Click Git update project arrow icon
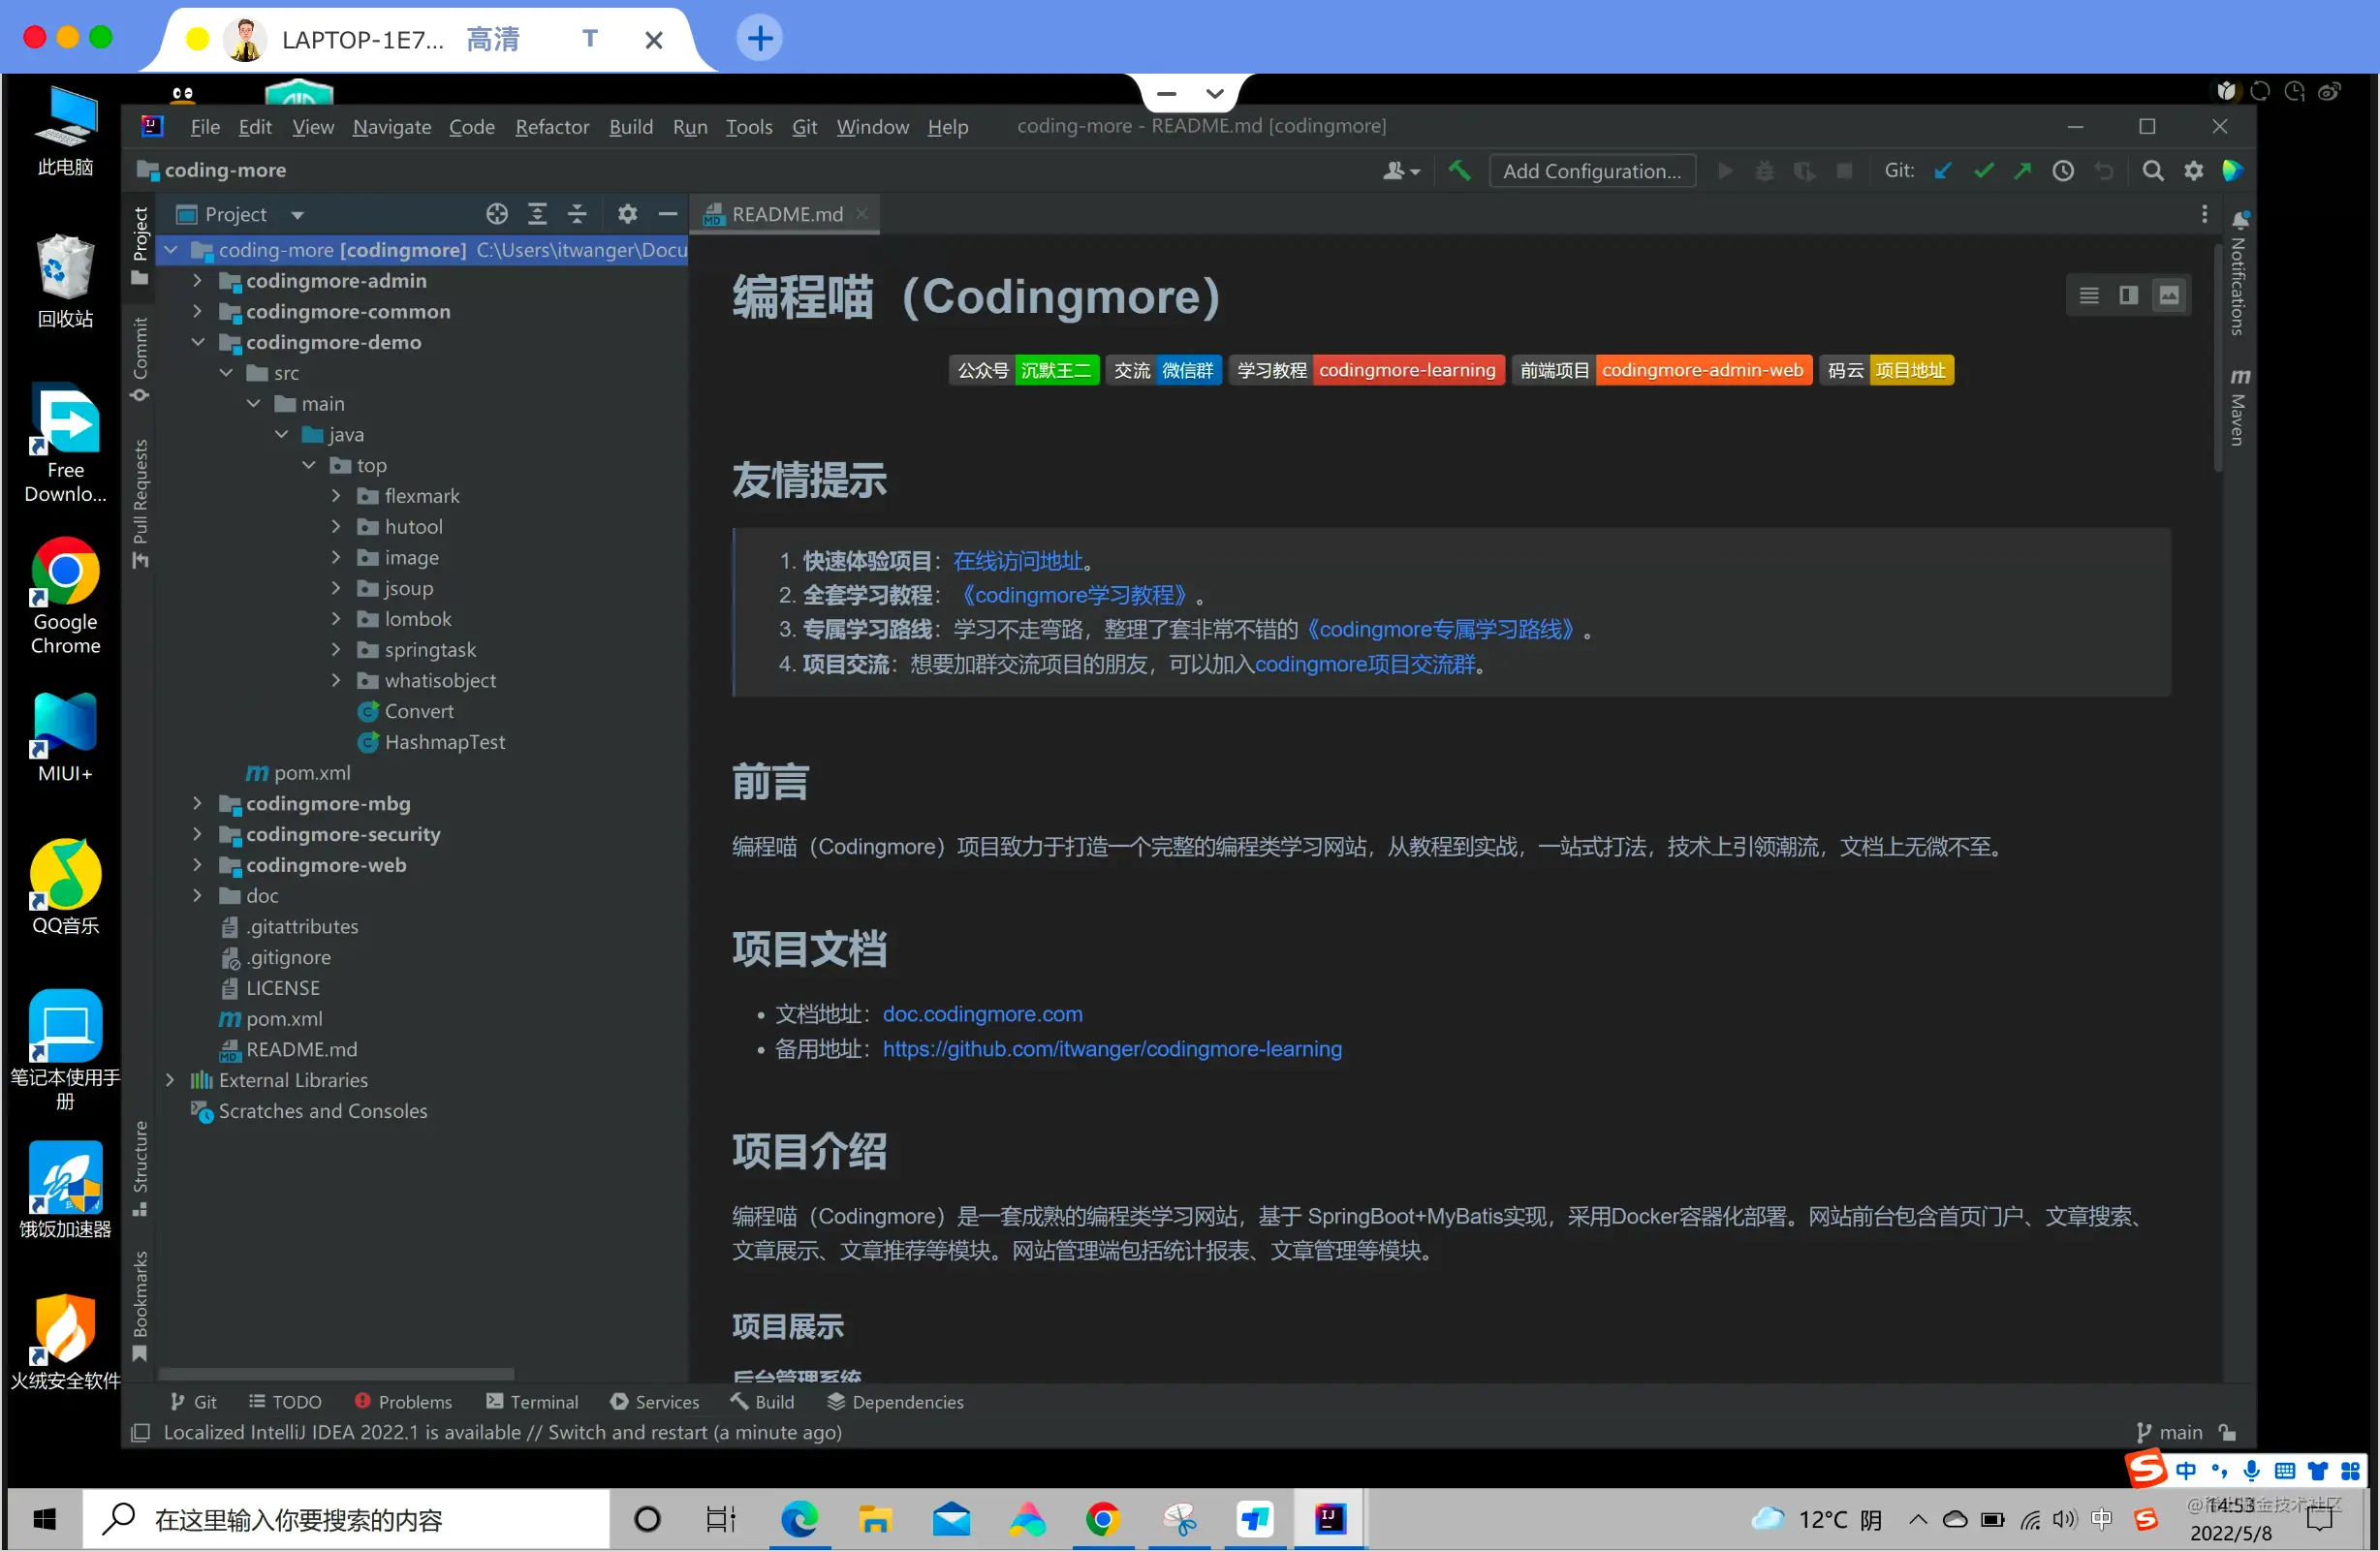Screen dimensions: 2380x1552 pyautogui.click(x=1943, y=171)
